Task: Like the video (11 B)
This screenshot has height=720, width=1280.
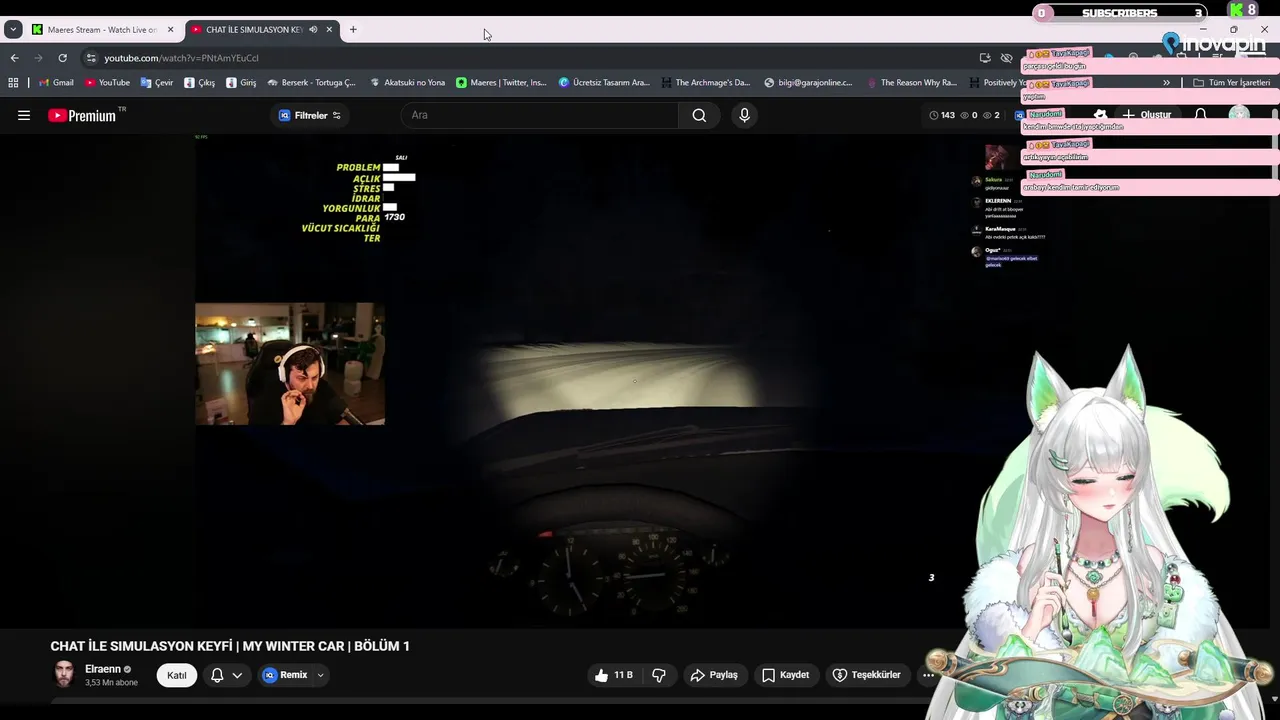Action: 614,675
